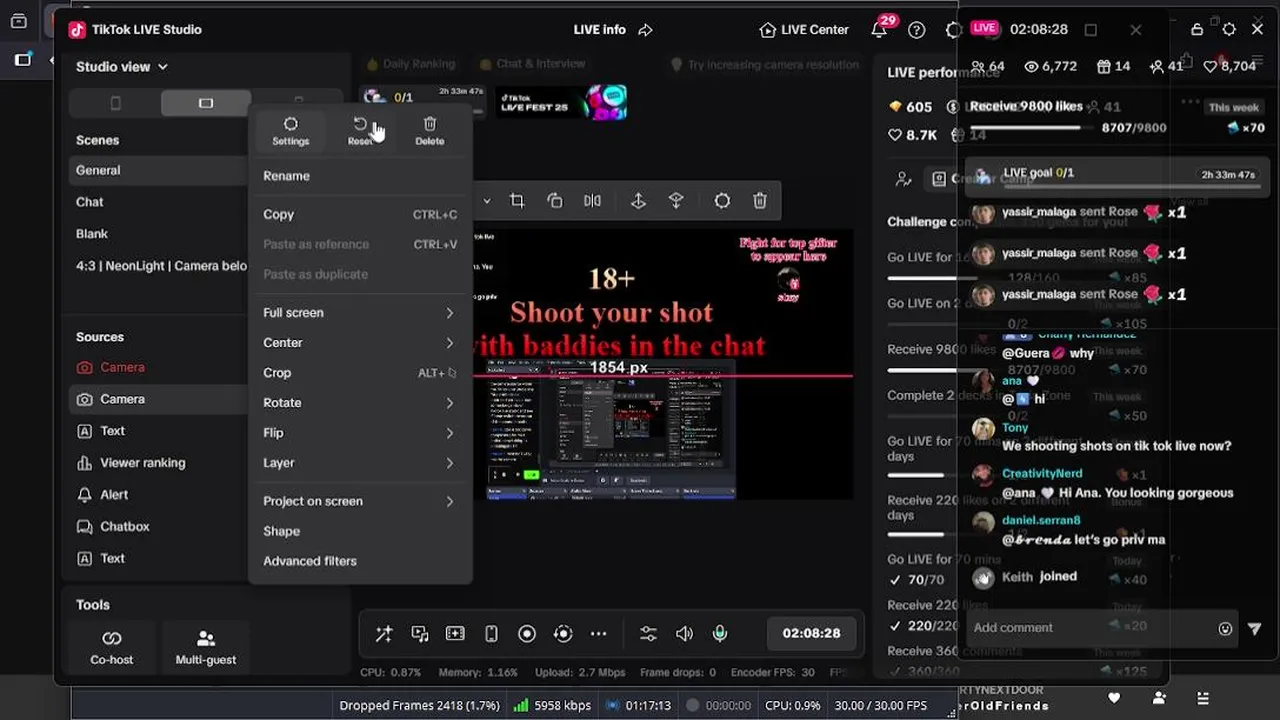
Task: Select the red Camera source
Action: click(x=160, y=367)
